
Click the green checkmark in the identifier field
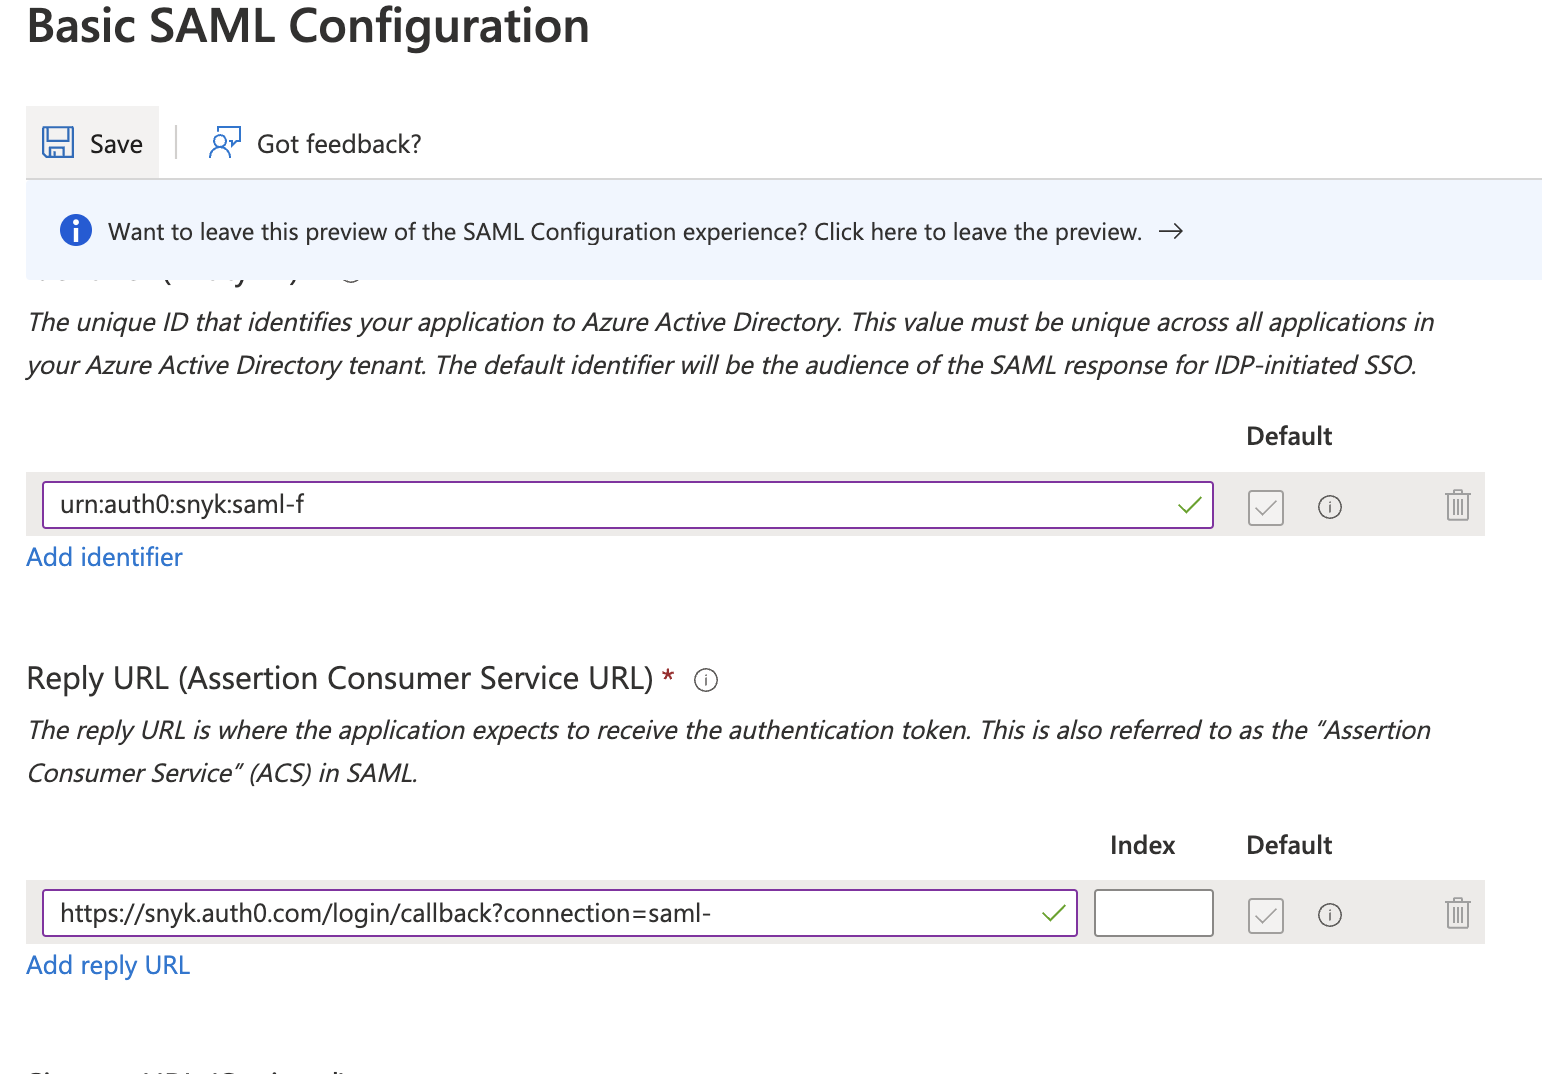(x=1189, y=505)
